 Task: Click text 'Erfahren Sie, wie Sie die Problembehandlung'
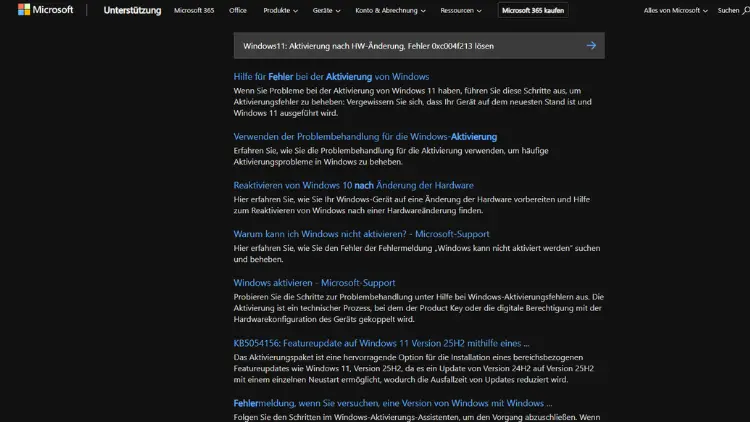coord(391,156)
